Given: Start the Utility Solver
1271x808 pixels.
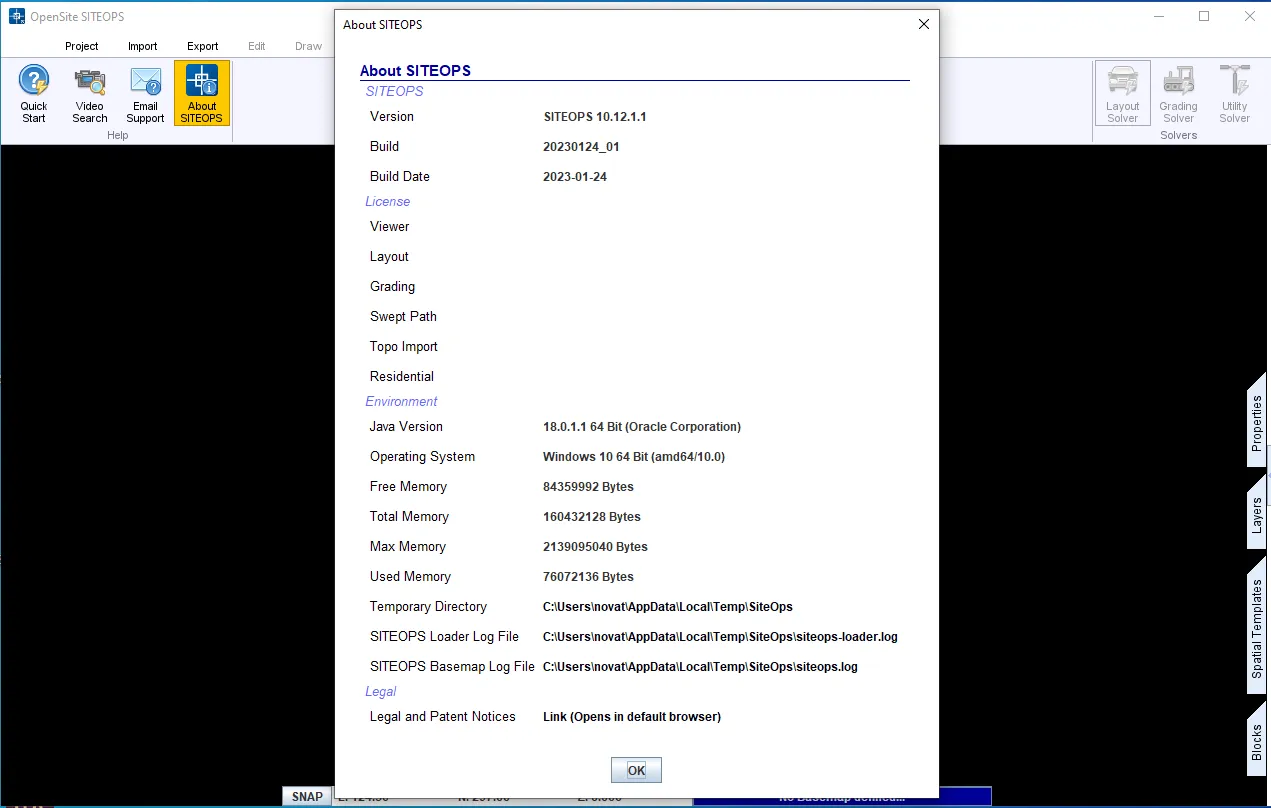Looking at the screenshot, I should click(x=1234, y=94).
